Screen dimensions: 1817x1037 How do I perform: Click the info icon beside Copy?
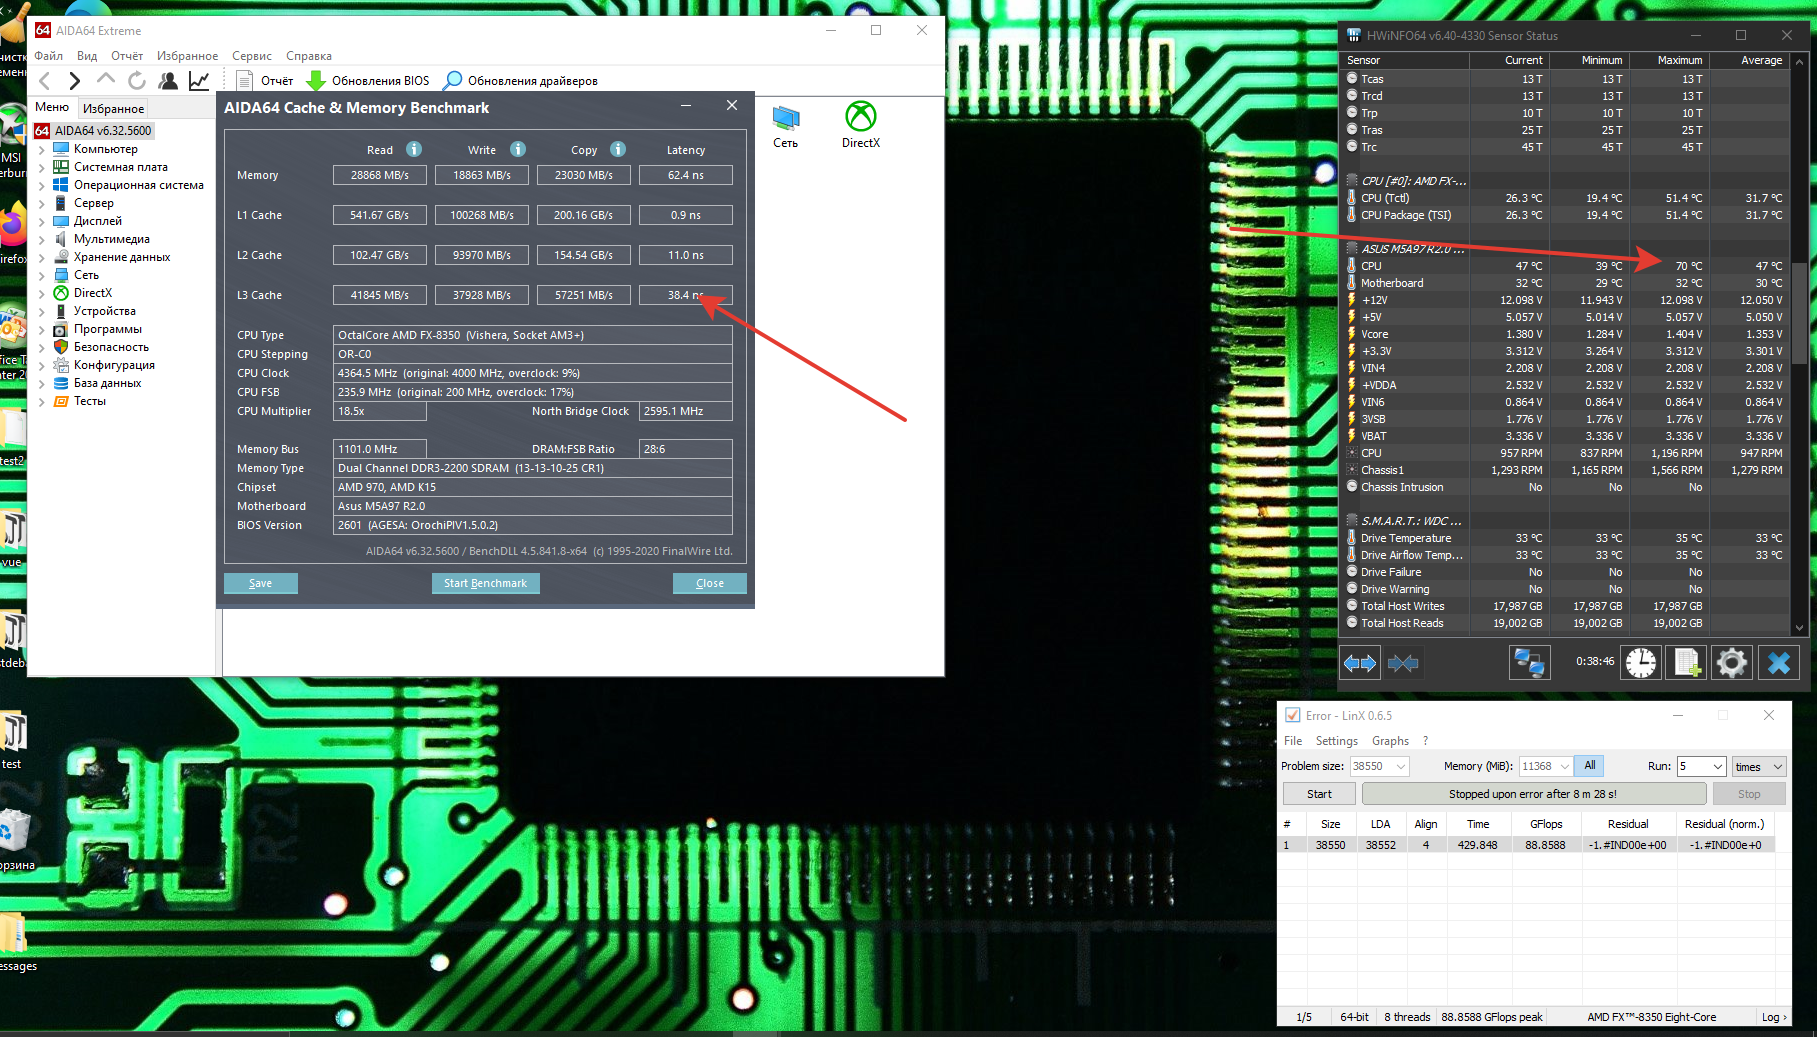618,149
